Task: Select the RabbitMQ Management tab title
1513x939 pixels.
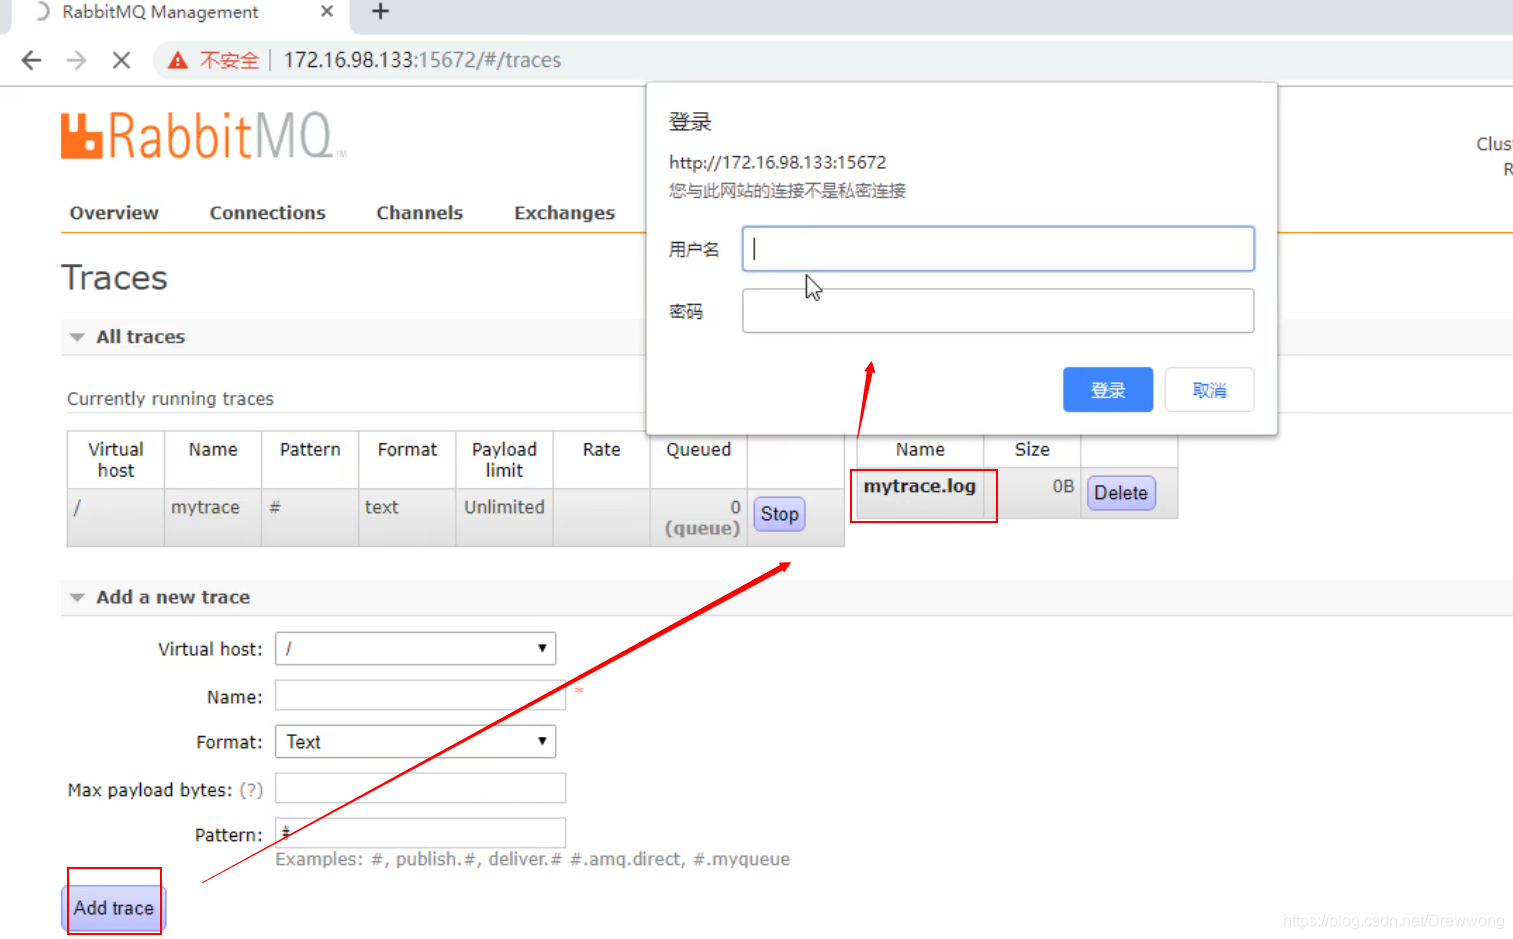Action: pyautogui.click(x=160, y=12)
